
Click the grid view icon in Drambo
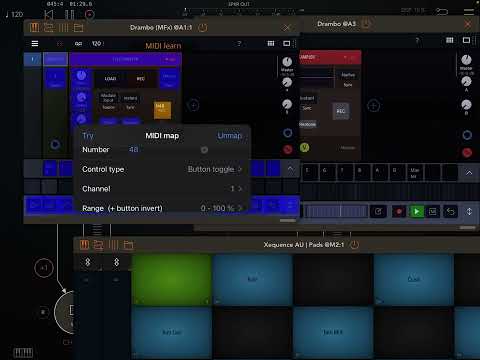point(271,44)
